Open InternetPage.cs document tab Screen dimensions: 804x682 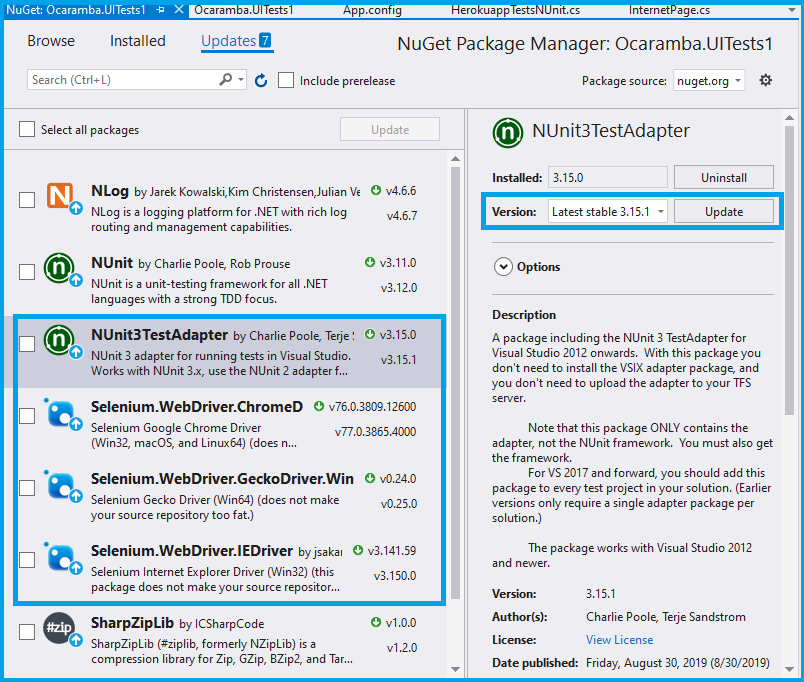click(x=669, y=10)
